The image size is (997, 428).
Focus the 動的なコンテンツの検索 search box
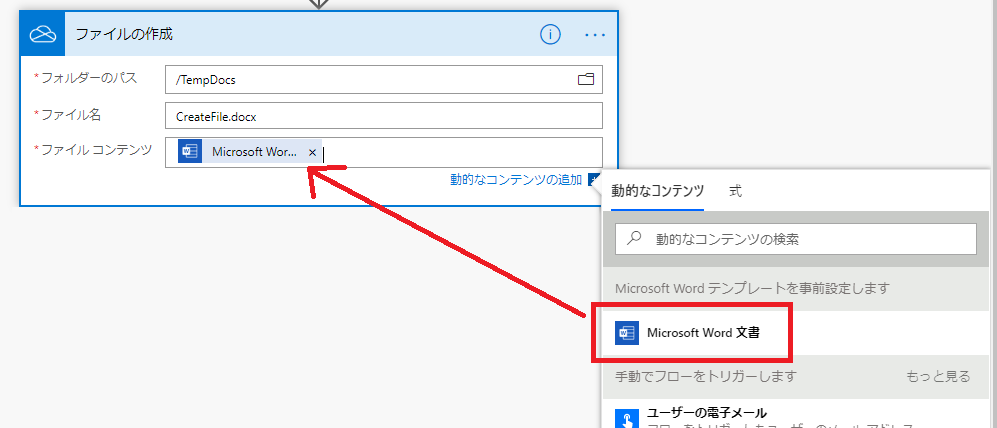coord(795,239)
